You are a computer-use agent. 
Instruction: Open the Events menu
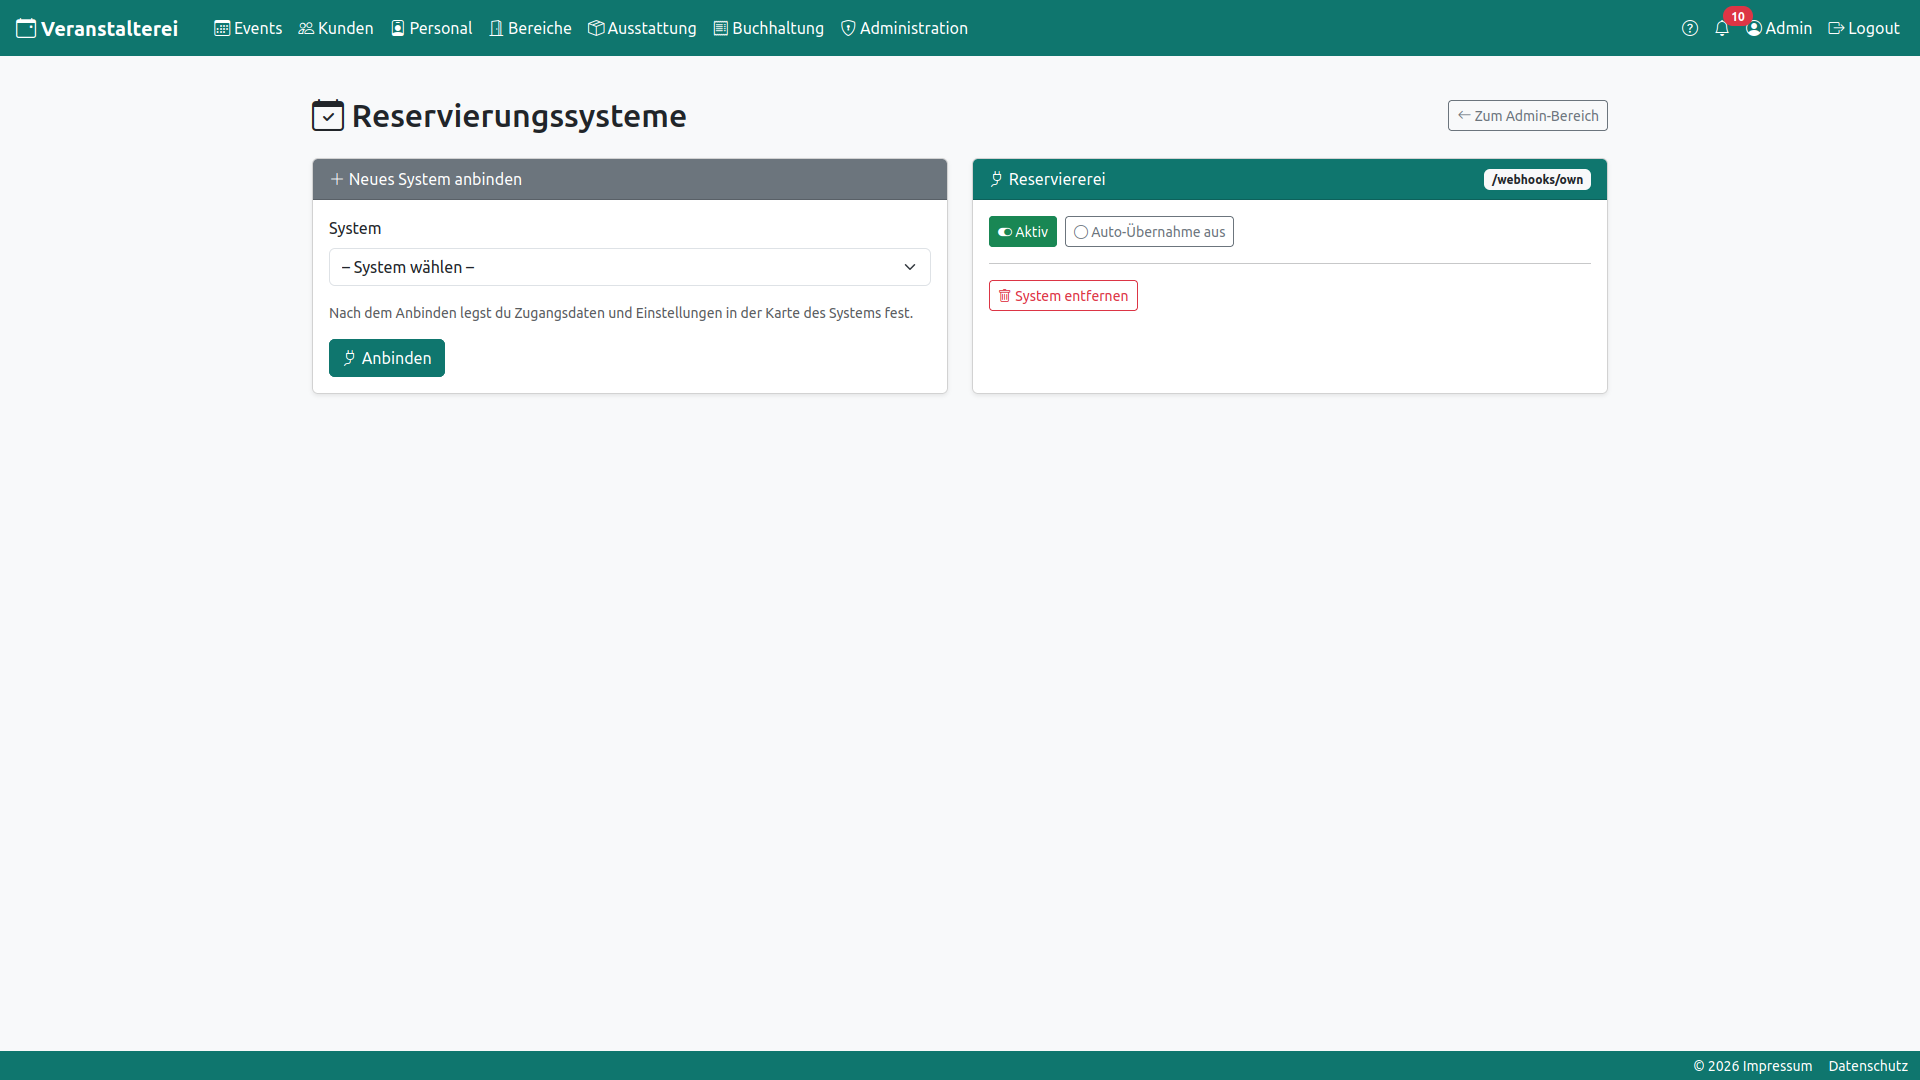(x=248, y=28)
